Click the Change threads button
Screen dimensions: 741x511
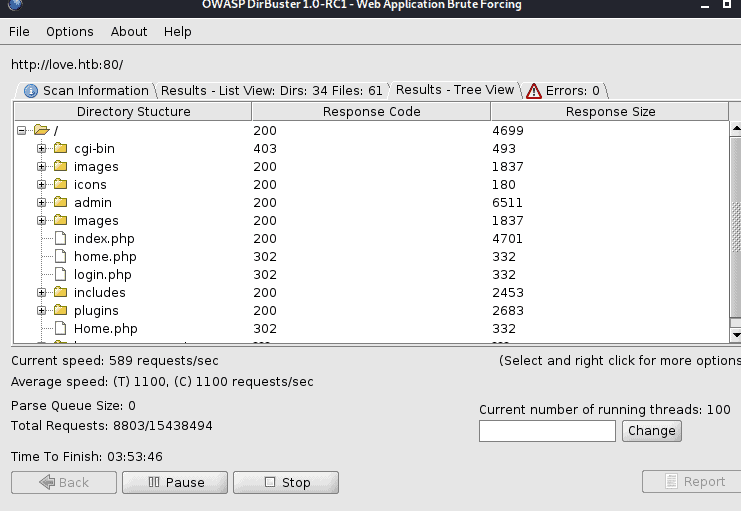[652, 431]
